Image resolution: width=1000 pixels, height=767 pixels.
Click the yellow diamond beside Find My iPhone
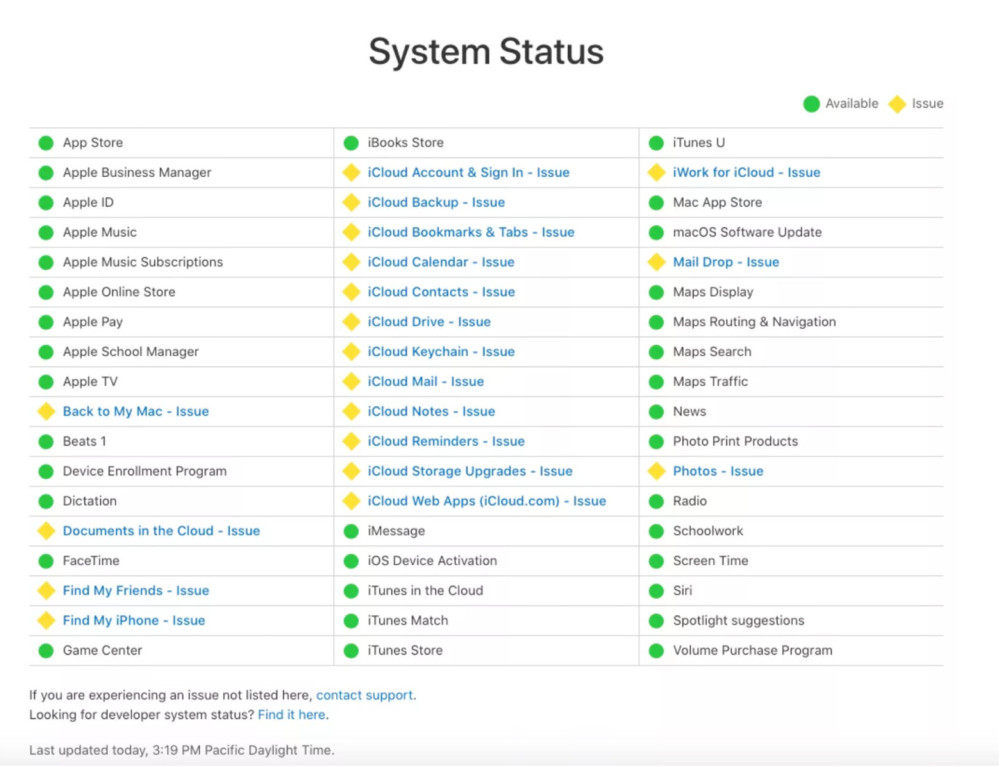(x=46, y=620)
